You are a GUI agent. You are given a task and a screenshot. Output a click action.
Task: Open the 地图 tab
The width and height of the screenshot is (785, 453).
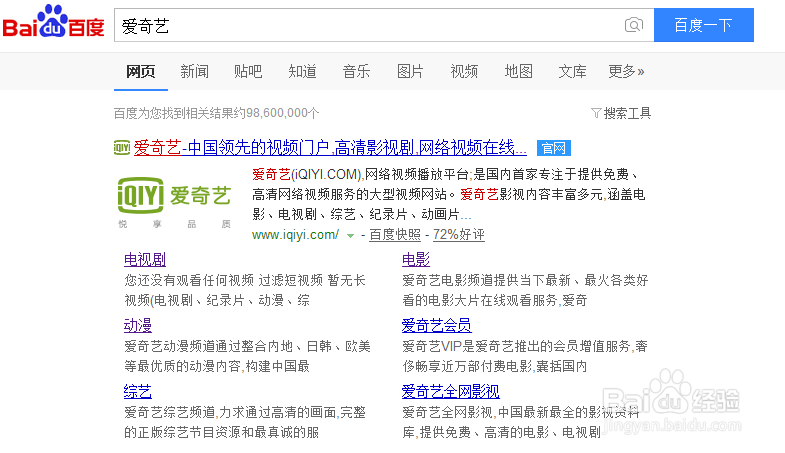pos(518,72)
